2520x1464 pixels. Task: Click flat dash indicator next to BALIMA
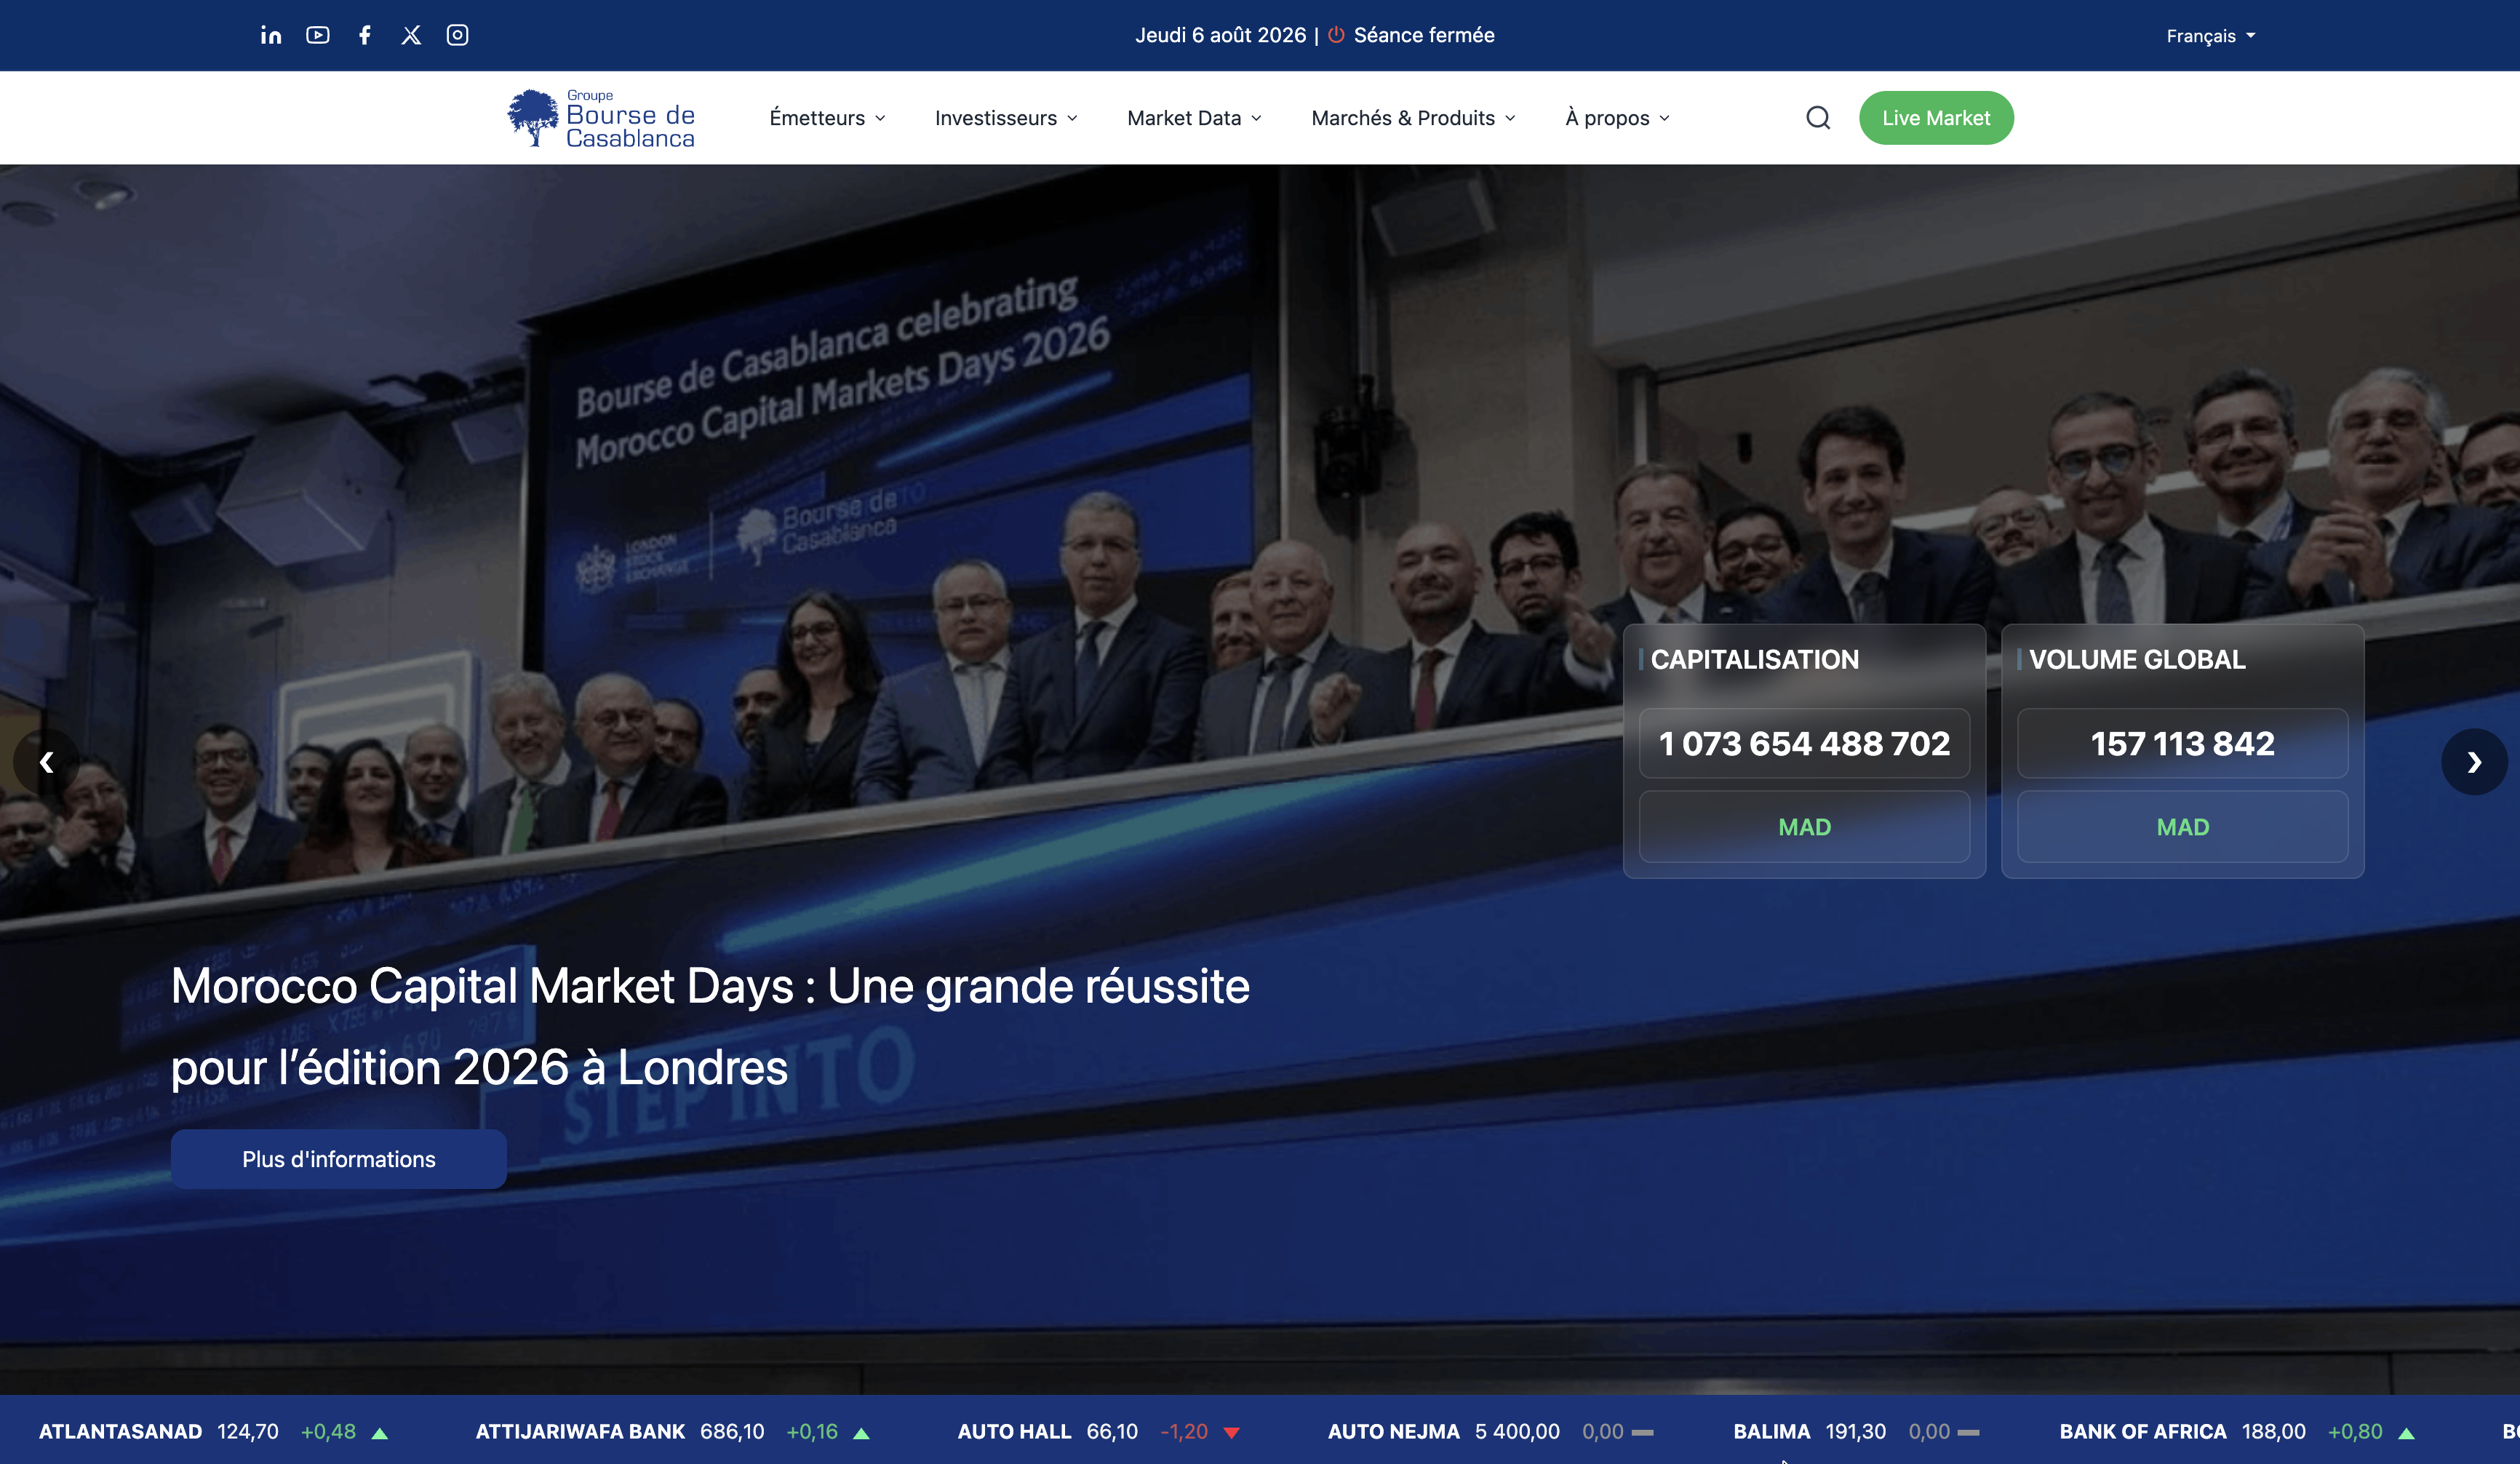pos(1969,1433)
